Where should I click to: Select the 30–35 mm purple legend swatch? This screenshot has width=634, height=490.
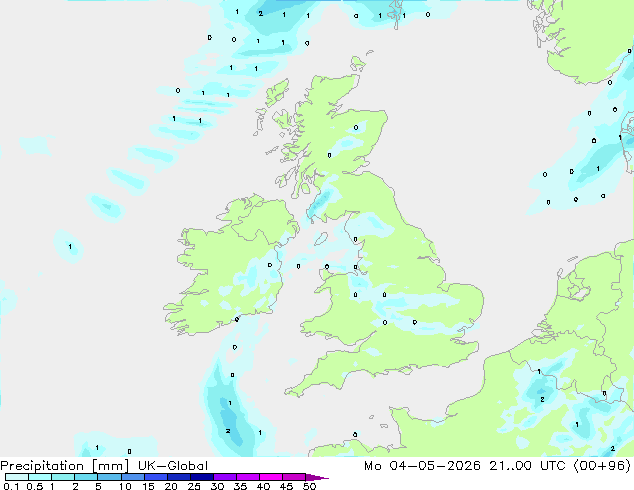point(224,477)
